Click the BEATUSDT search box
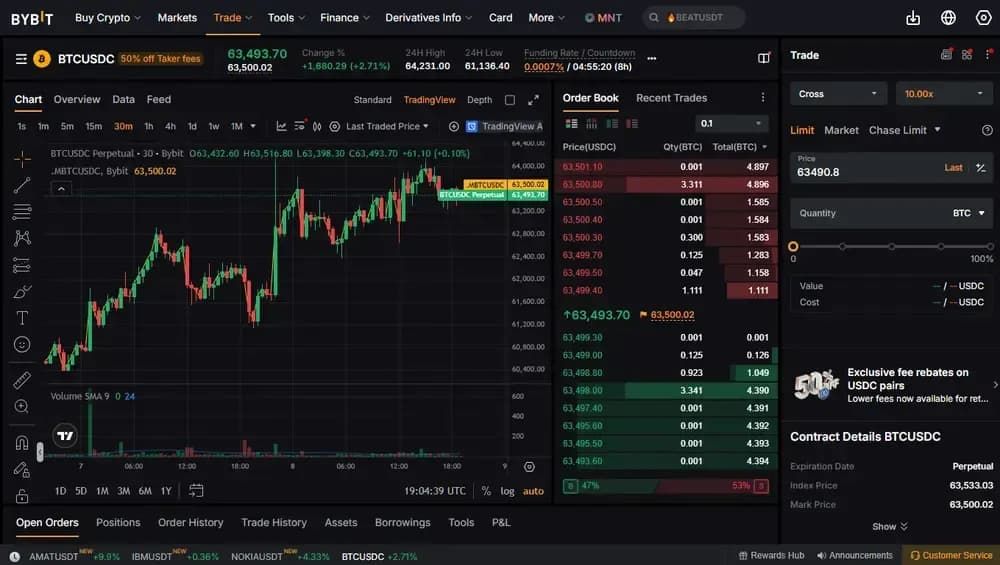The height and width of the screenshot is (565, 1000). [x=694, y=18]
